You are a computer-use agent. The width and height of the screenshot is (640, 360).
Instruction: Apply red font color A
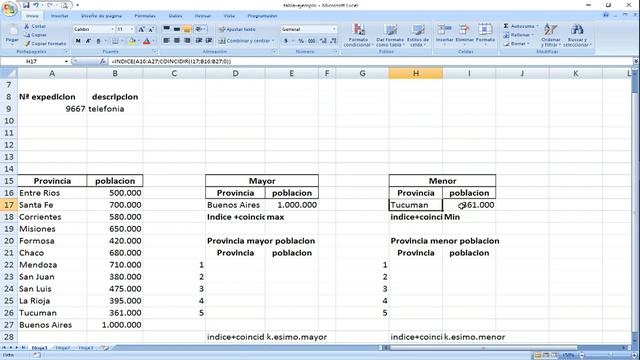click(146, 41)
